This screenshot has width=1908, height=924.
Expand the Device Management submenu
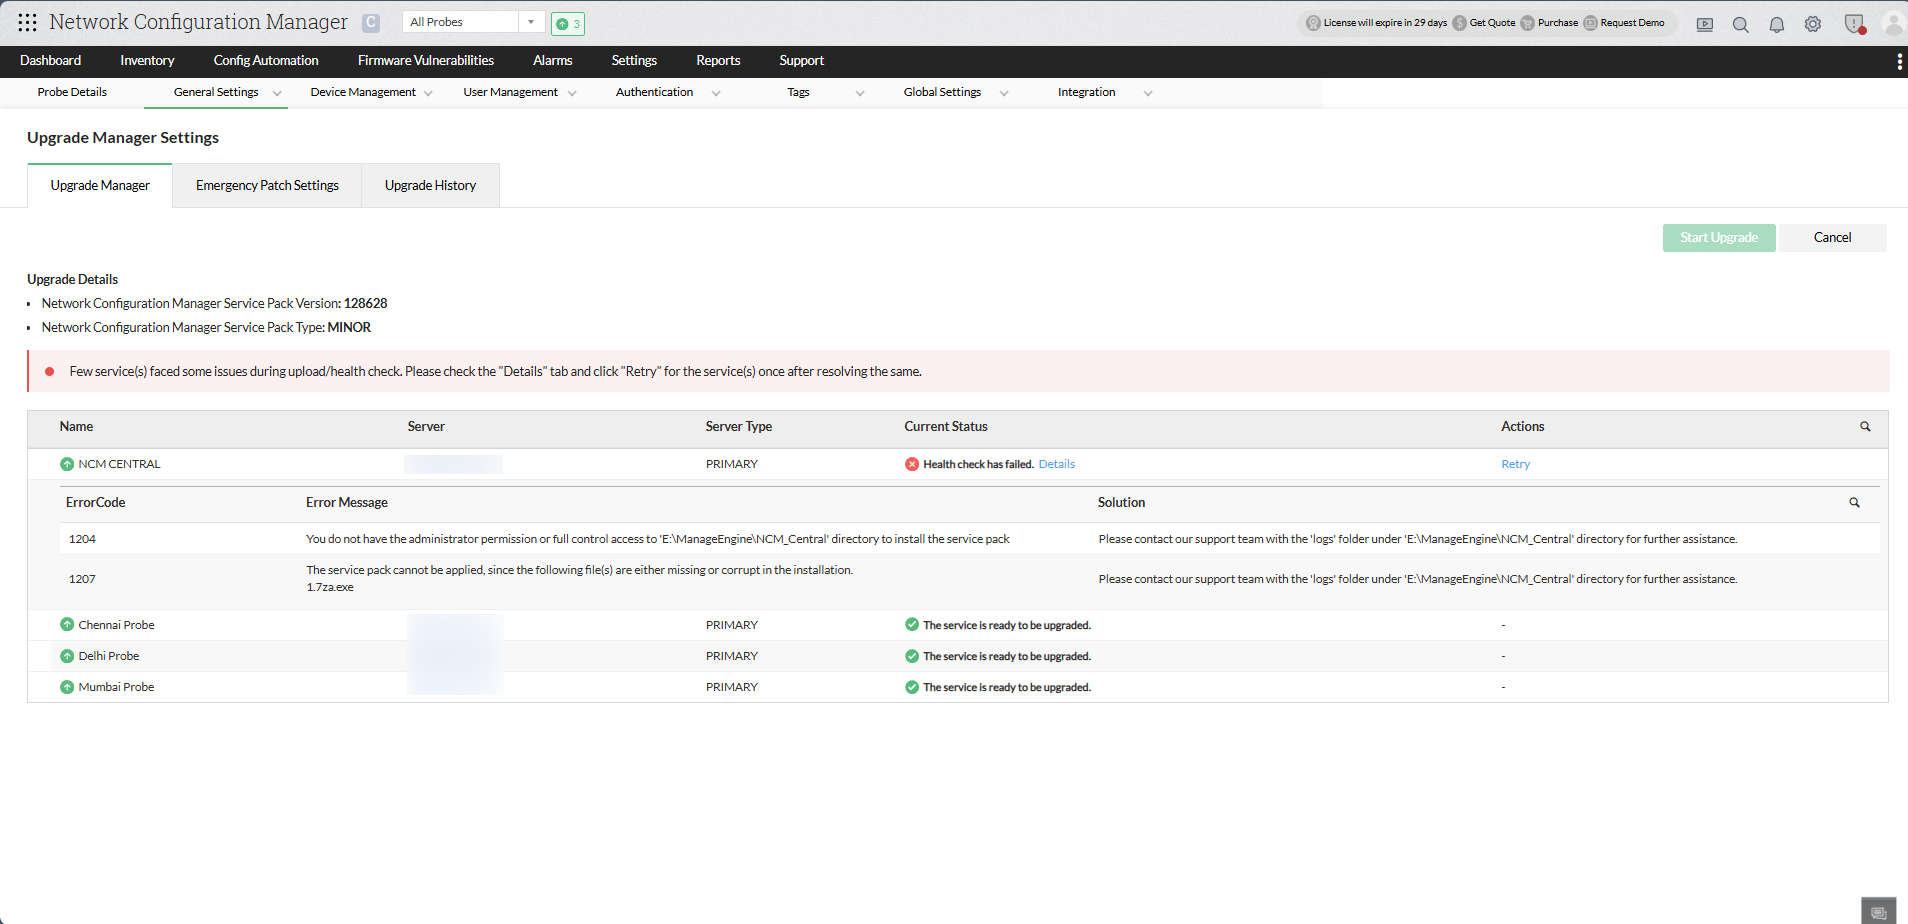(x=428, y=93)
